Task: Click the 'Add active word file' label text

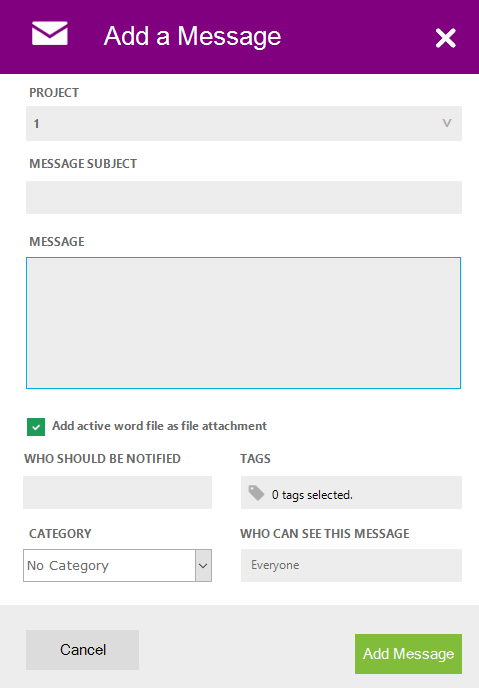Action: [x=159, y=426]
